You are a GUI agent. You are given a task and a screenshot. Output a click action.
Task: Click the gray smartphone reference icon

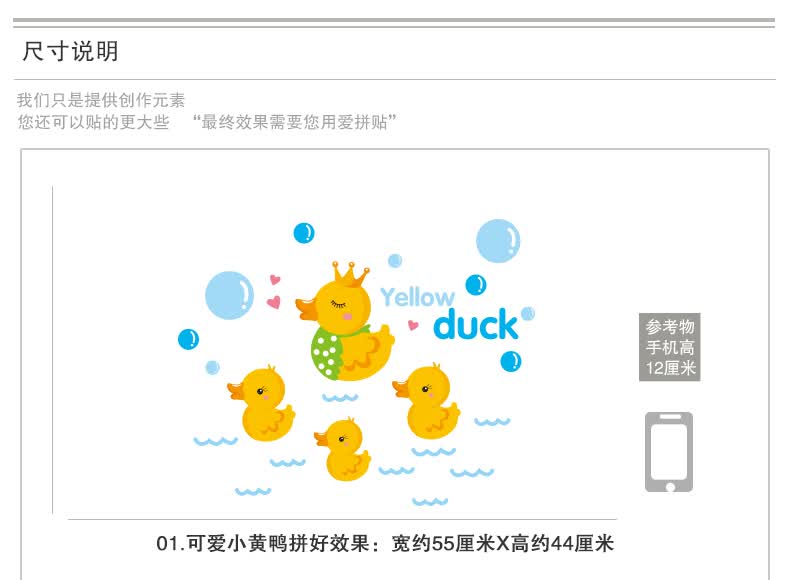(669, 452)
